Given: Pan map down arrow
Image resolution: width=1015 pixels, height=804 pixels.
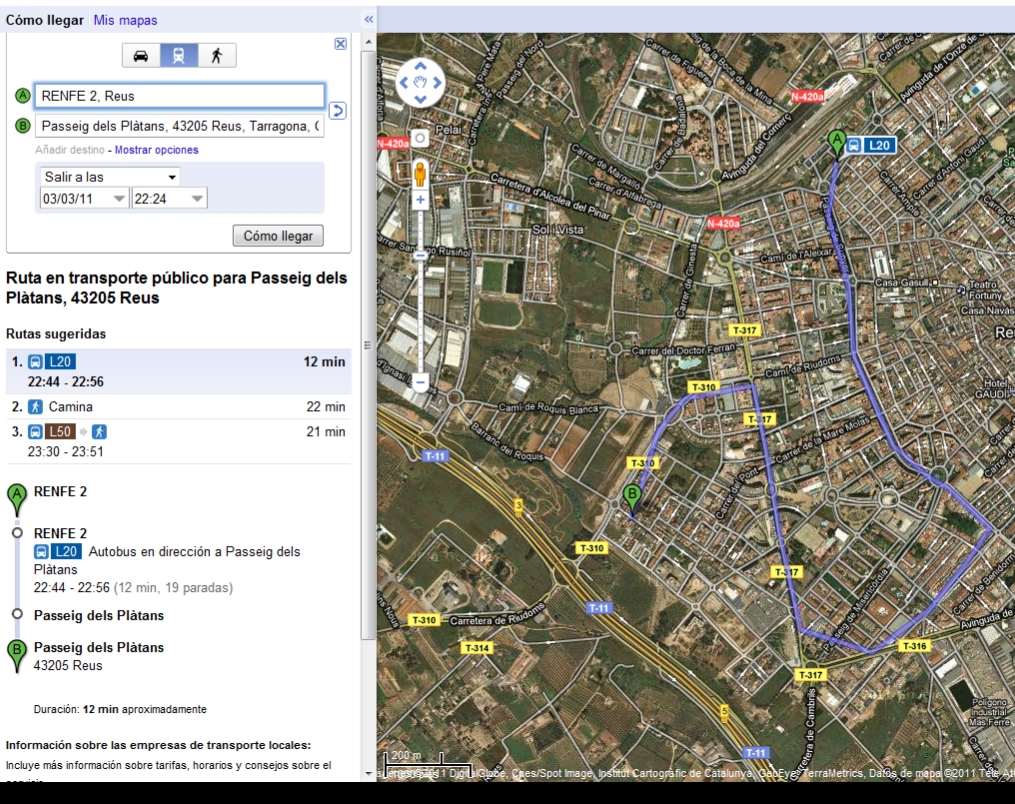Looking at the screenshot, I should (421, 99).
